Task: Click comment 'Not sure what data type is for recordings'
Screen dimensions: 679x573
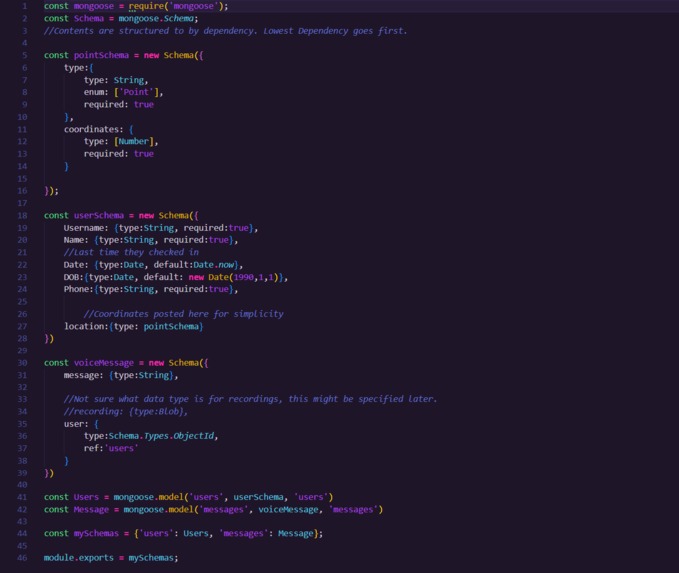Action: [x=173, y=399]
